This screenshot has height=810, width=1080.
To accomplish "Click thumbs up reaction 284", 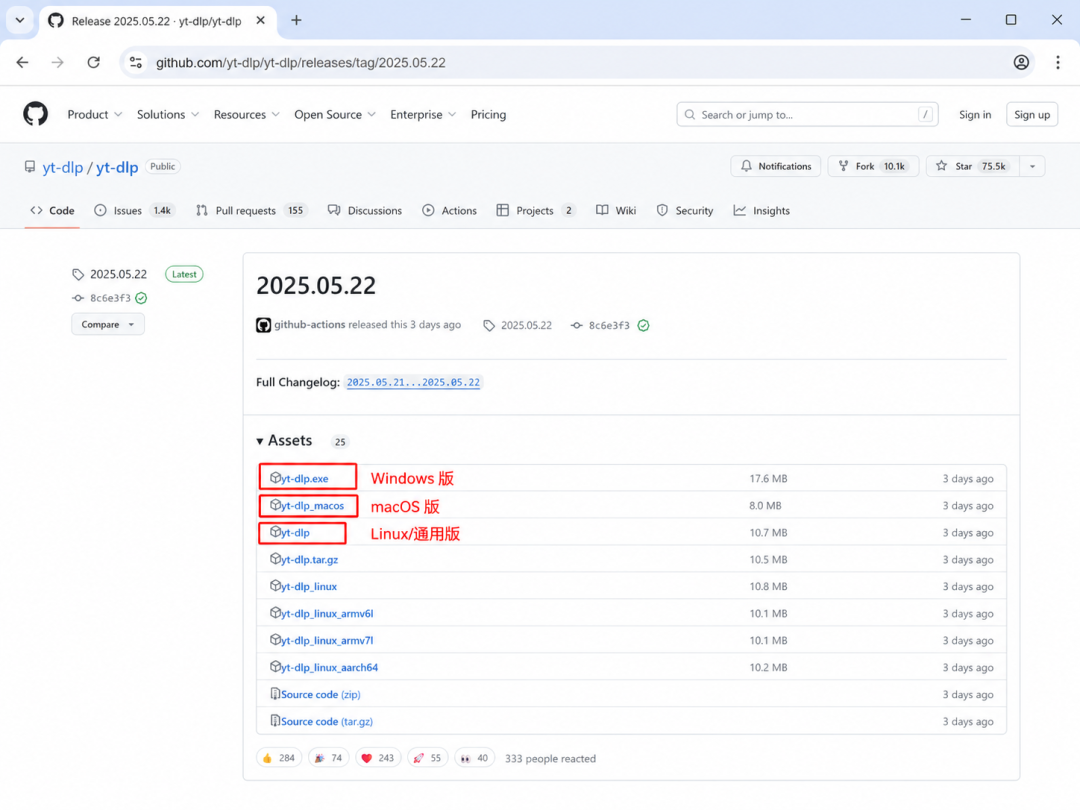I will pyautogui.click(x=278, y=758).
